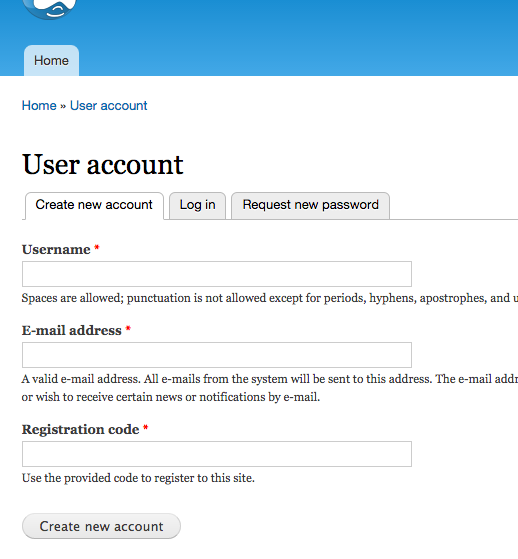Follow the User account breadcrumb link
This screenshot has width=518, height=559.
109,106
